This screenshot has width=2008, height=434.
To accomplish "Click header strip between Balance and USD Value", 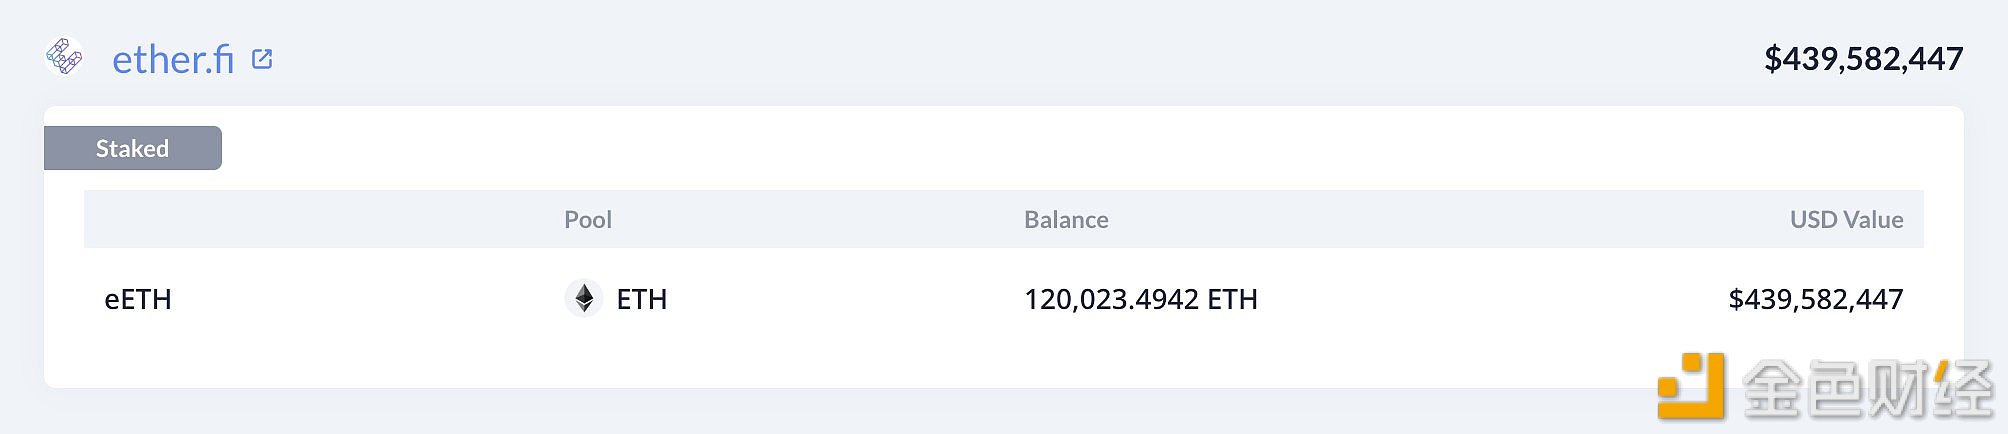I will point(1450,220).
